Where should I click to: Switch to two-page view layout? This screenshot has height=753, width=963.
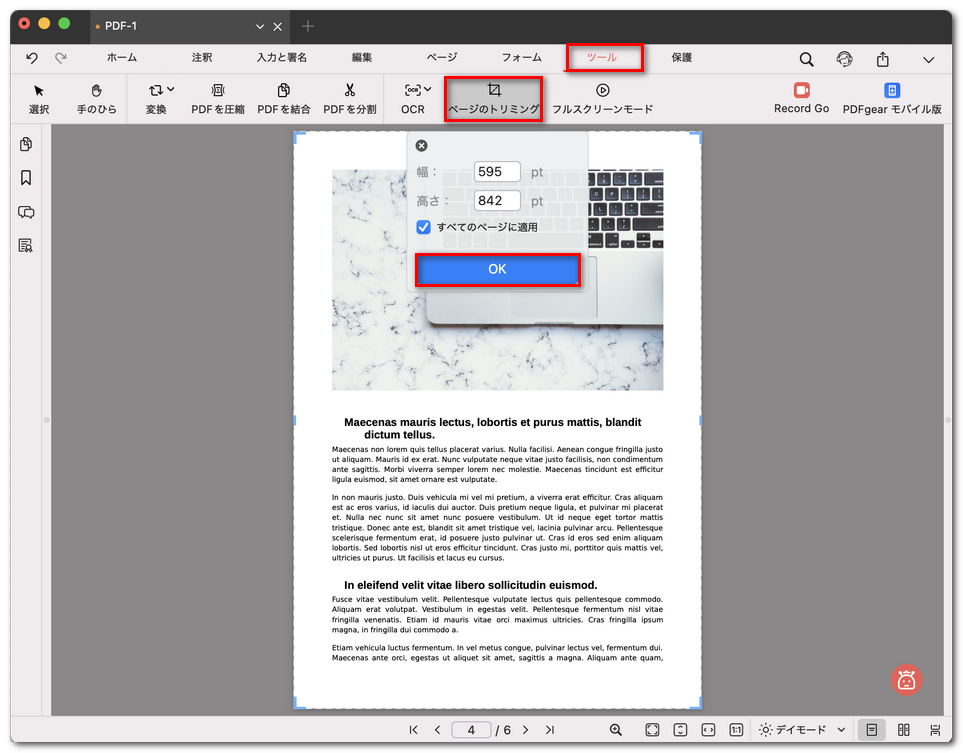click(904, 730)
